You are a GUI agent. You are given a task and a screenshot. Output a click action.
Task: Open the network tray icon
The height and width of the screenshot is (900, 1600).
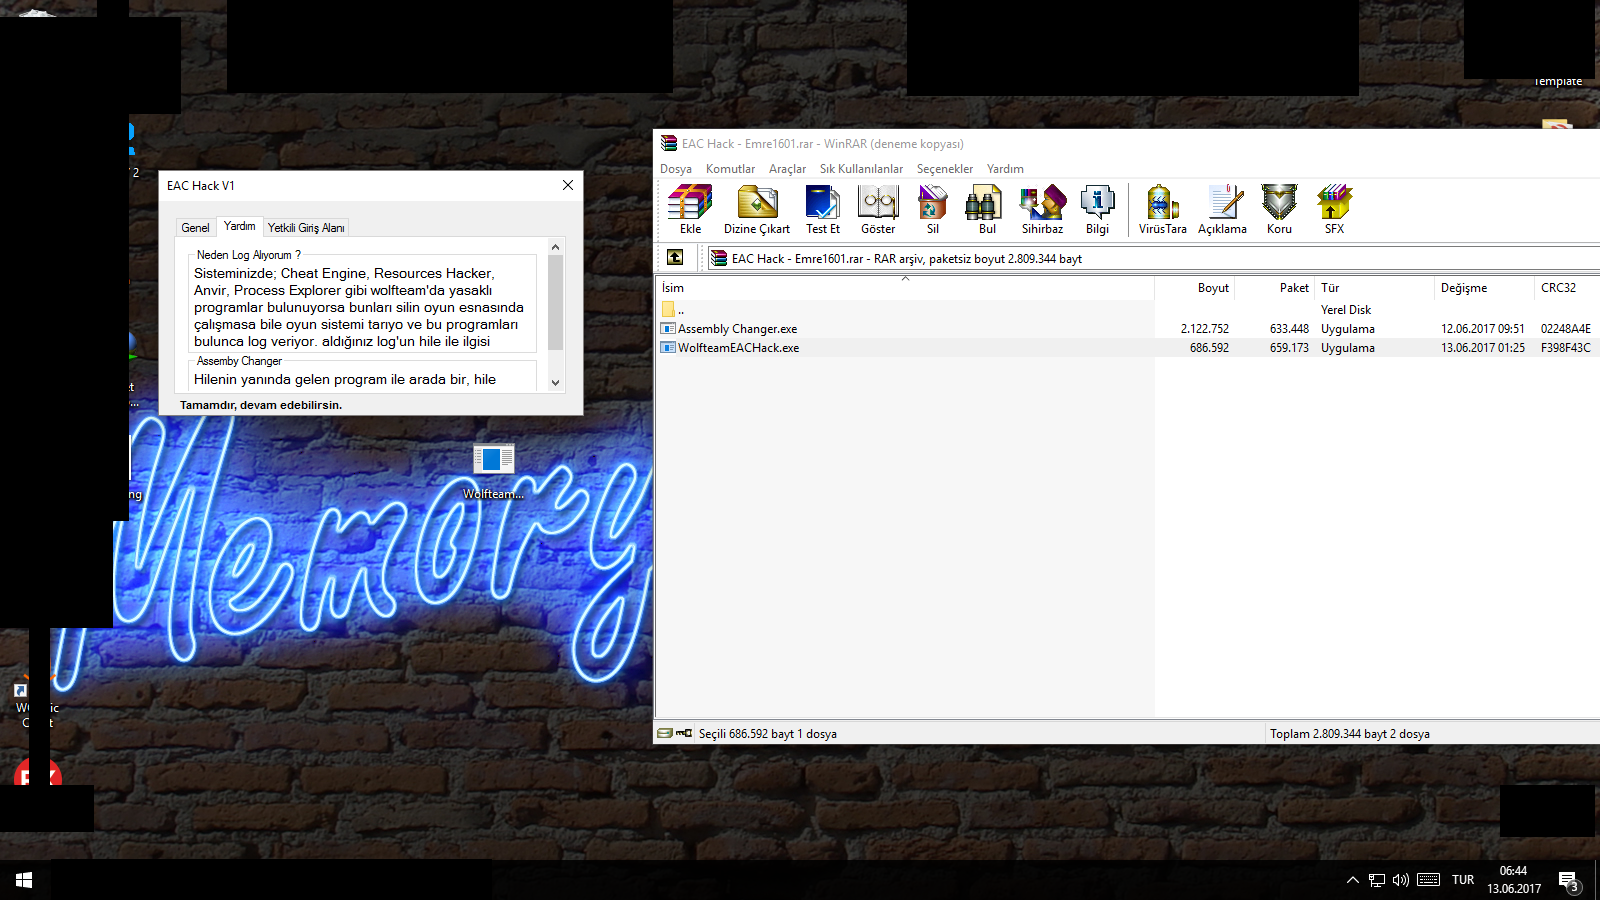[x=1377, y=880]
